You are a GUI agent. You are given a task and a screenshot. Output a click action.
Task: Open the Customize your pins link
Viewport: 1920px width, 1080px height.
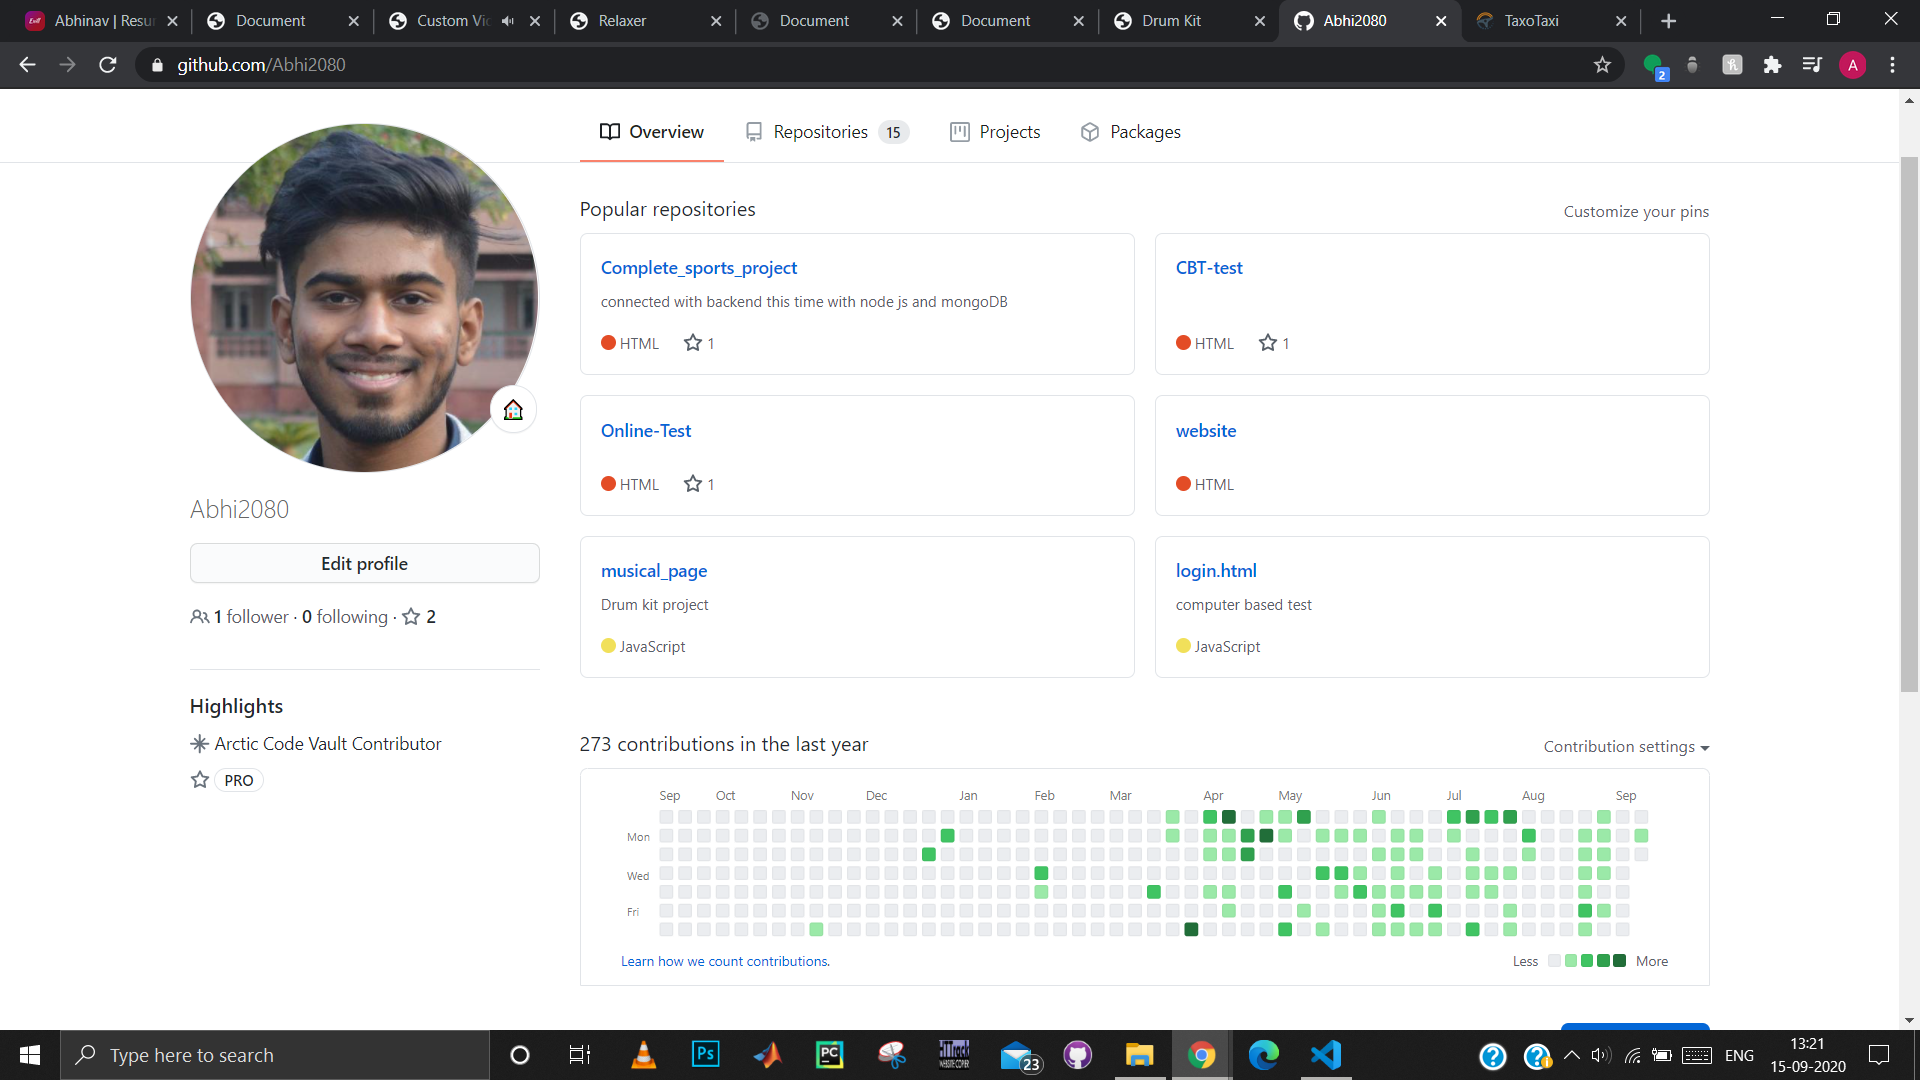point(1636,211)
